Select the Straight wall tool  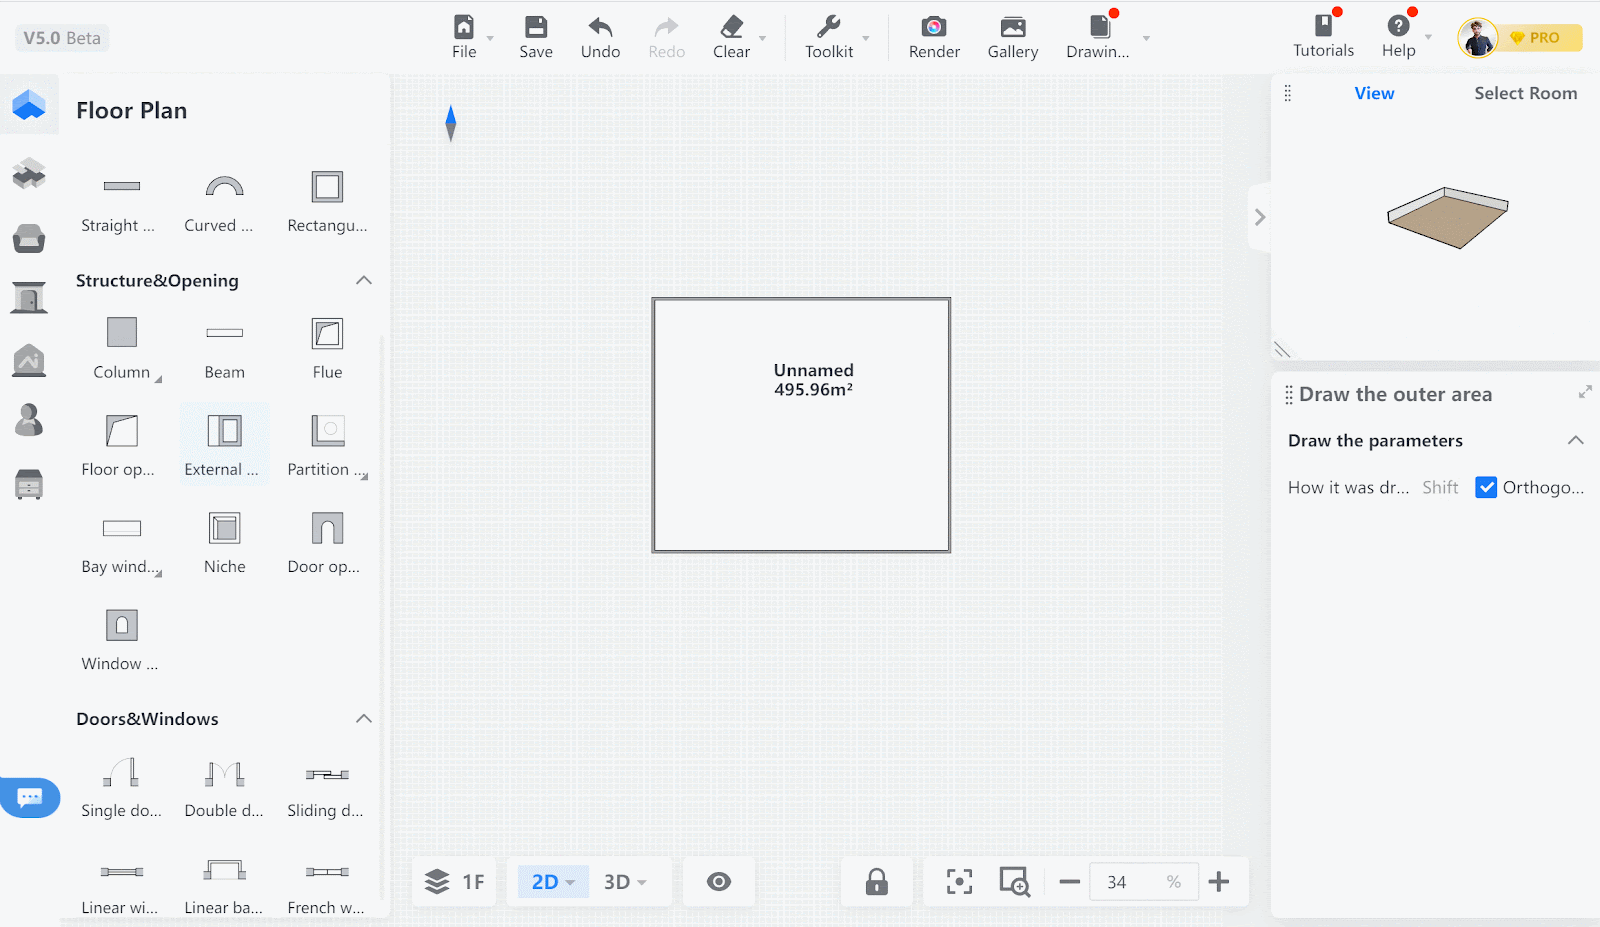click(121, 187)
